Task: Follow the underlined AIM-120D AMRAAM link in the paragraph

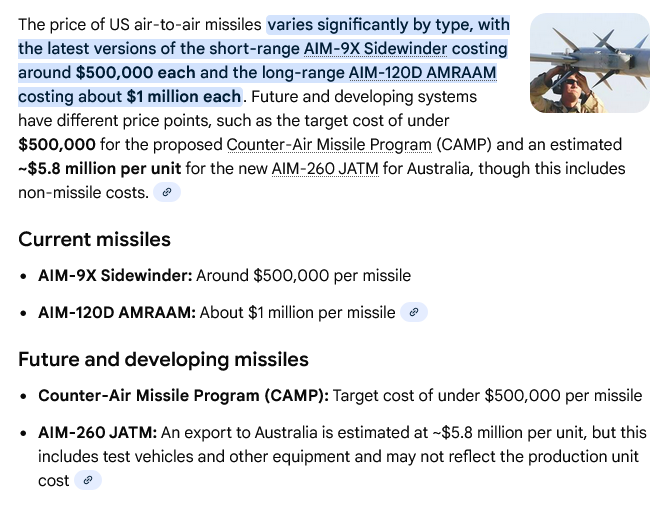Action: tap(422, 72)
